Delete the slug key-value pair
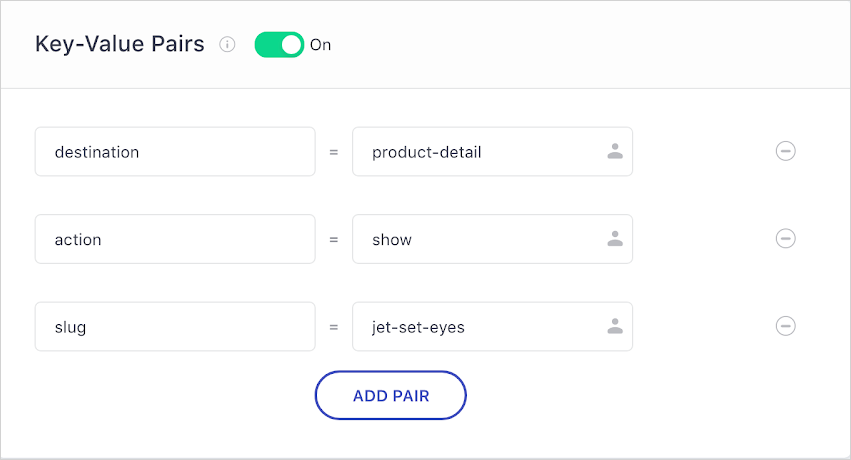Image resolution: width=851 pixels, height=460 pixels. 786,326
